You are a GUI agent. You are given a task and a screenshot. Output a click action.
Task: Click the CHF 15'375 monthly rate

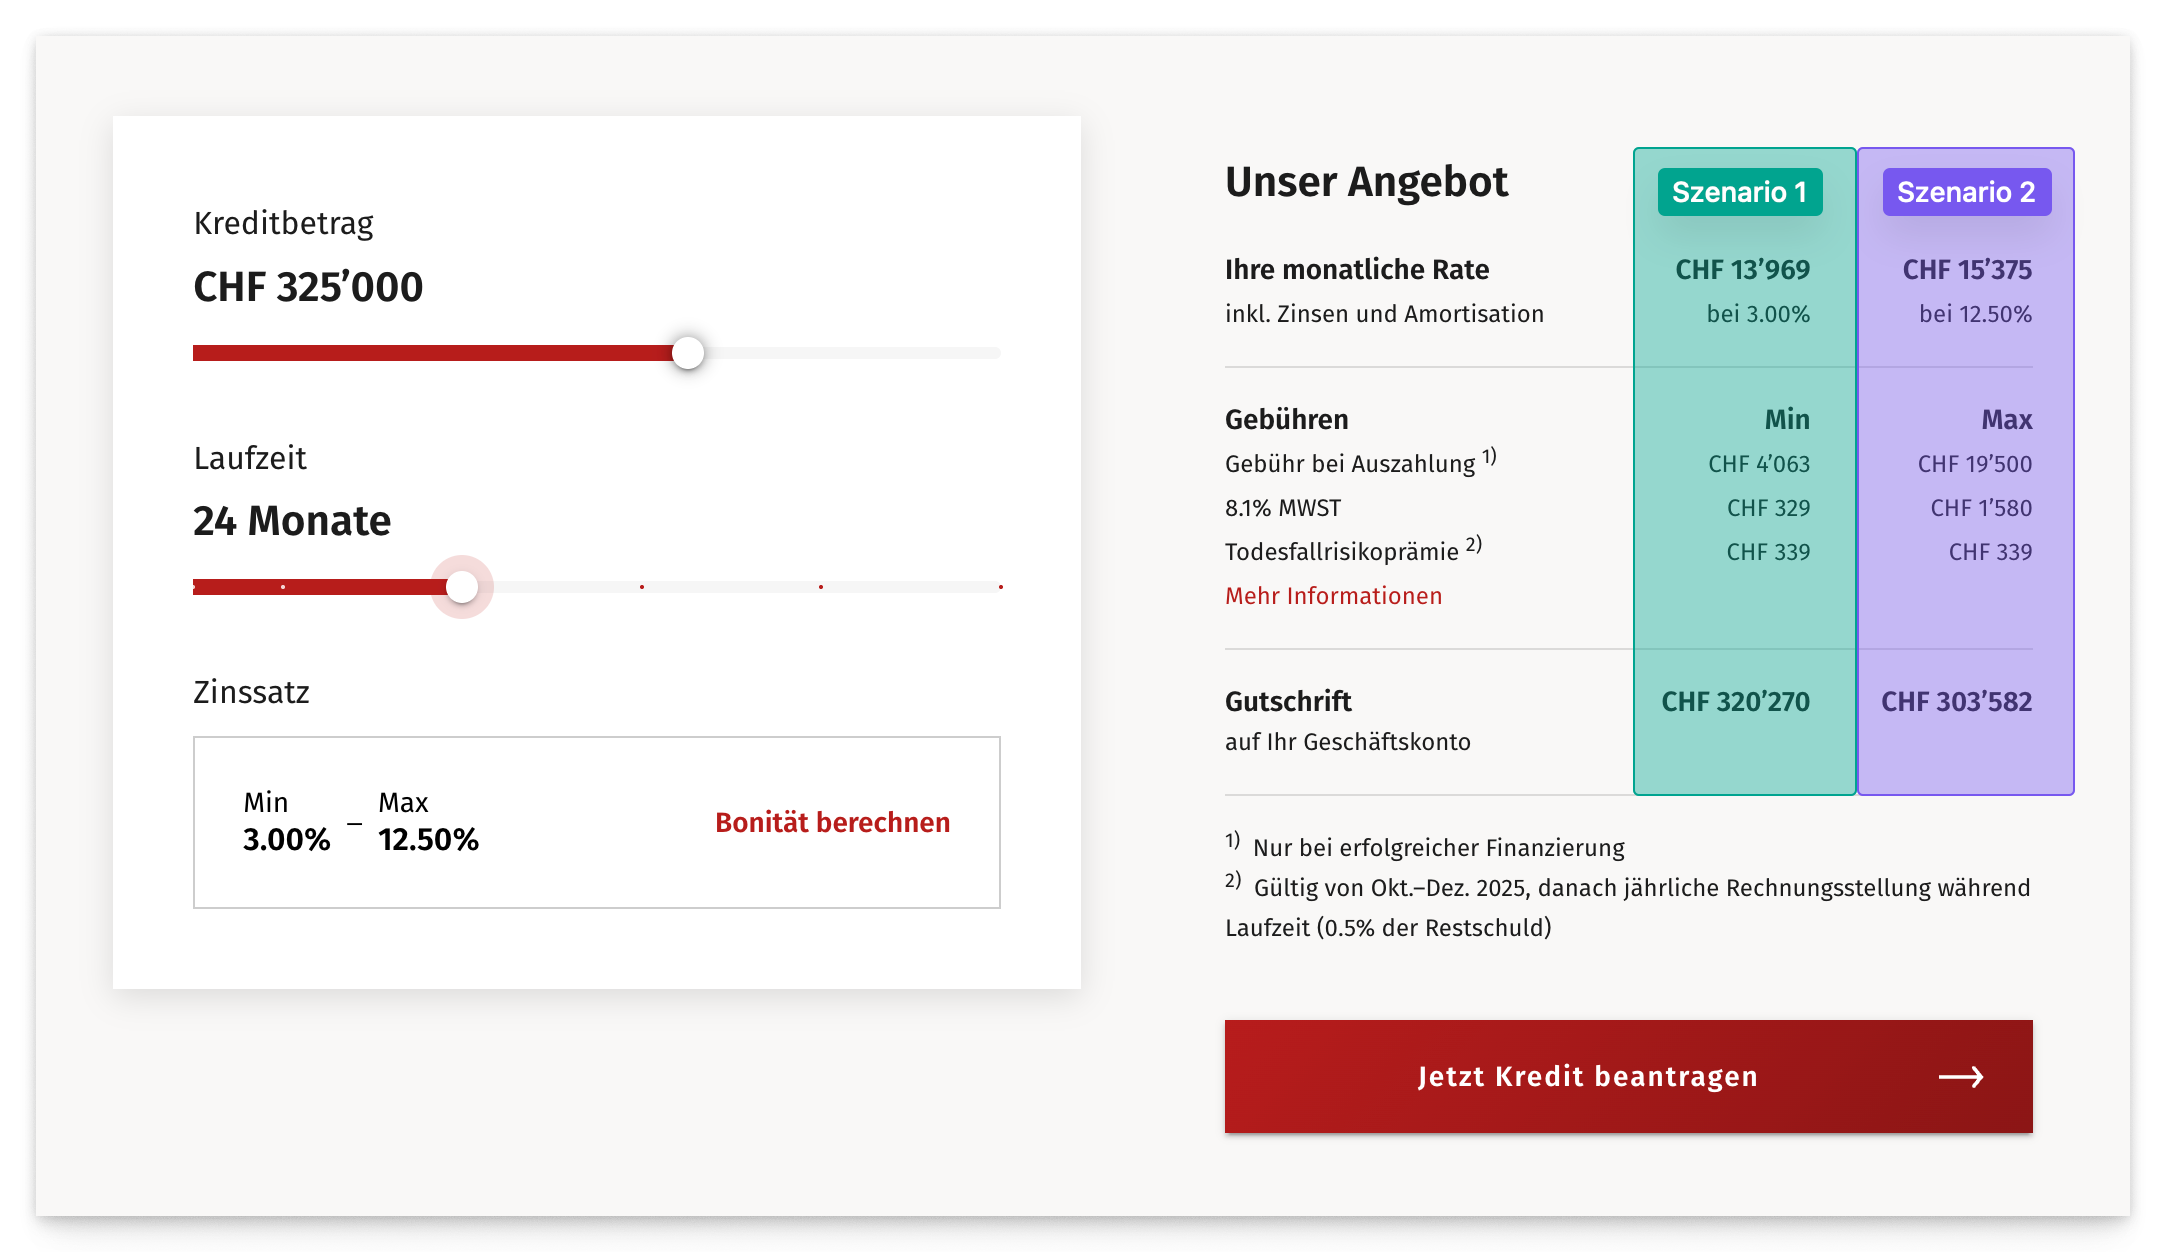point(1966,270)
